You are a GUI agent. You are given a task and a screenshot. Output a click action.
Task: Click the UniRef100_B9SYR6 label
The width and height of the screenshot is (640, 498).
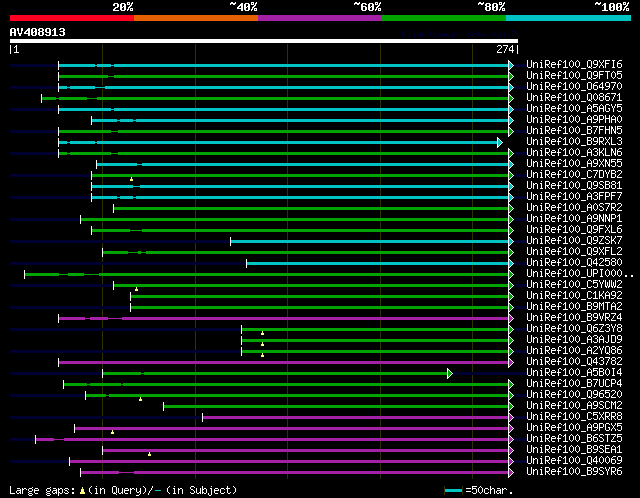(x=574, y=472)
